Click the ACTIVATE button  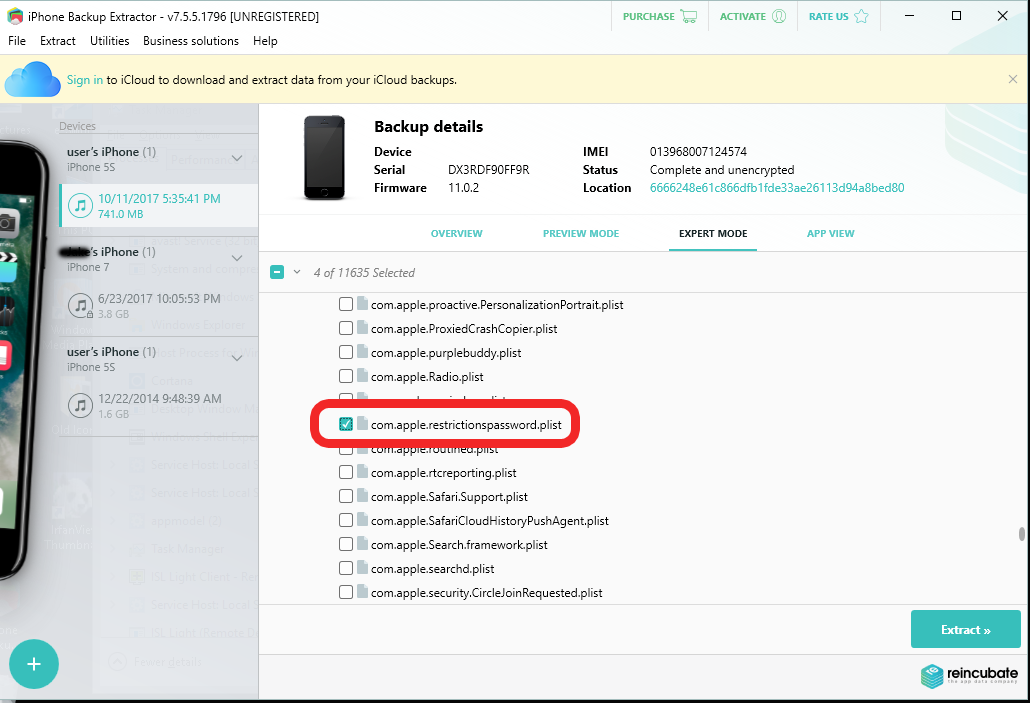tap(753, 16)
